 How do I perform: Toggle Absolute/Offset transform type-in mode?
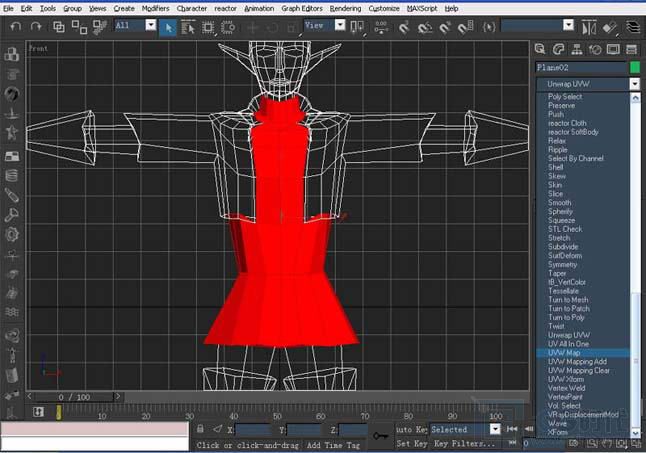218,429
